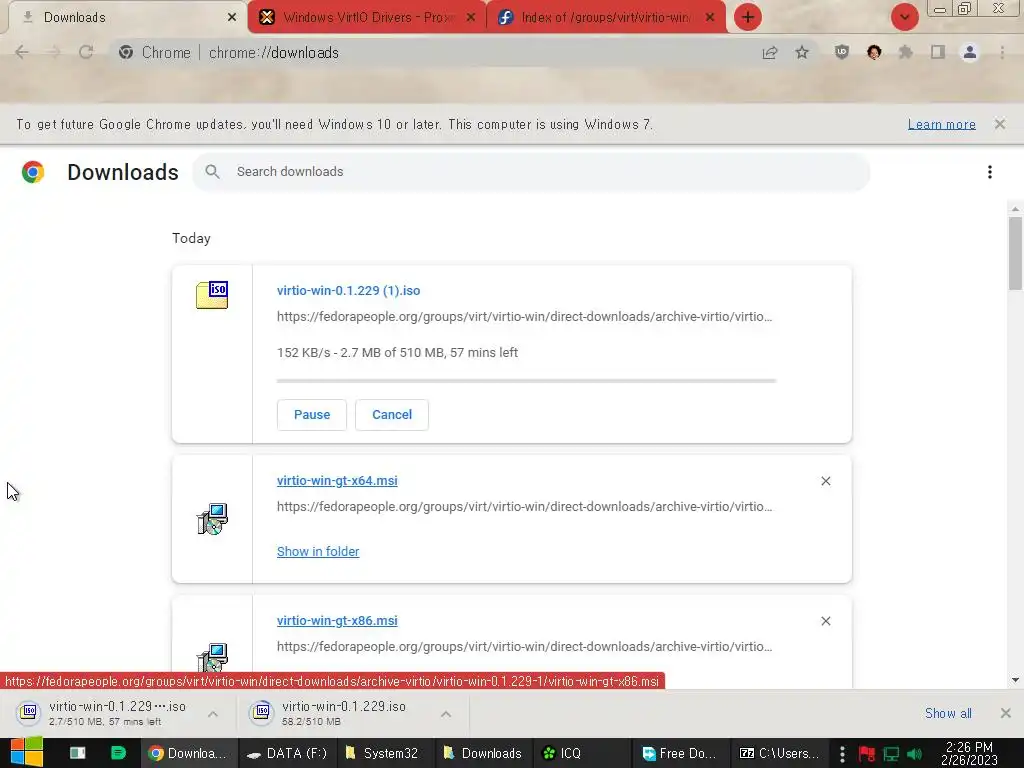Image resolution: width=1024 pixels, height=768 pixels.
Task: Share this page icon in the address bar
Action: point(770,52)
